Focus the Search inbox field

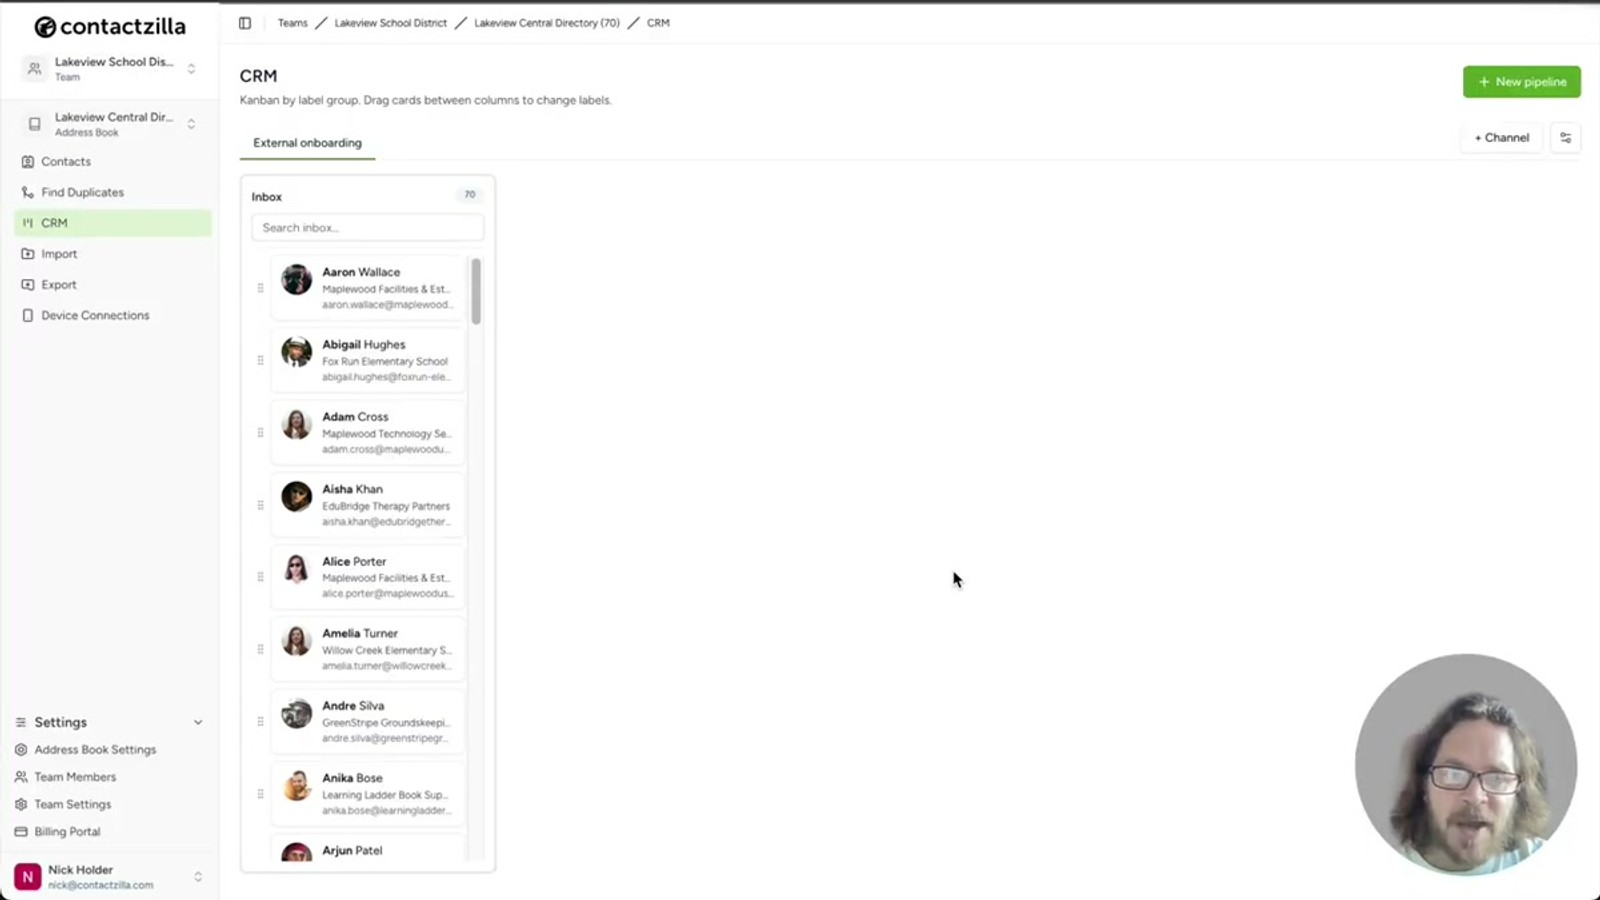368,228
